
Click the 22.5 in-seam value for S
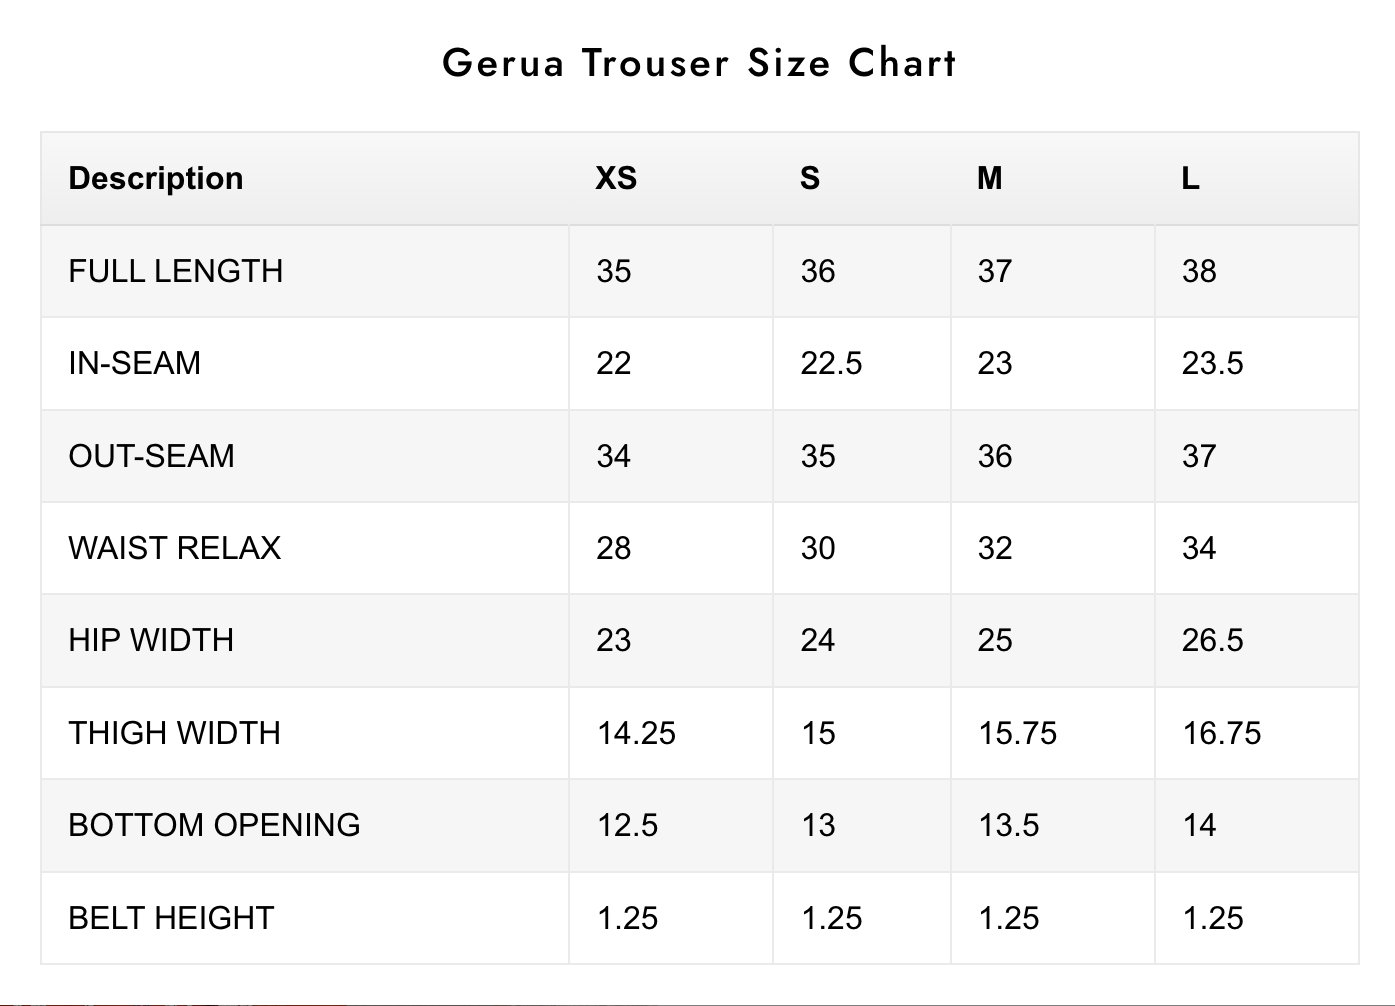coord(831,363)
